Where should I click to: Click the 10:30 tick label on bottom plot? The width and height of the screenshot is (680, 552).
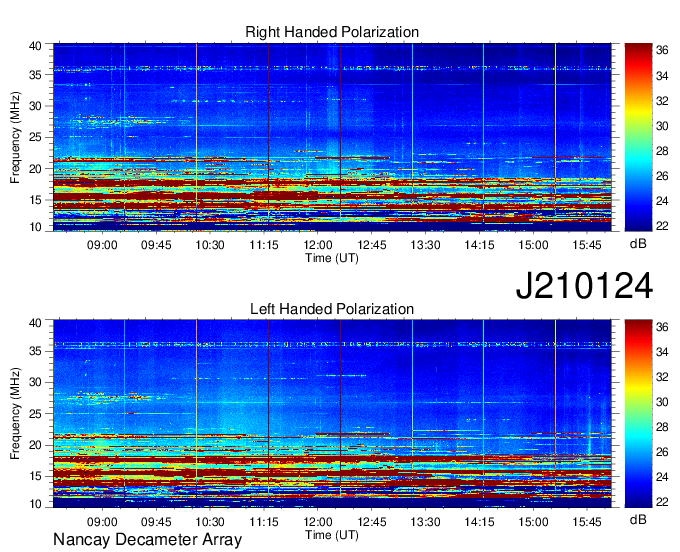[x=210, y=522]
